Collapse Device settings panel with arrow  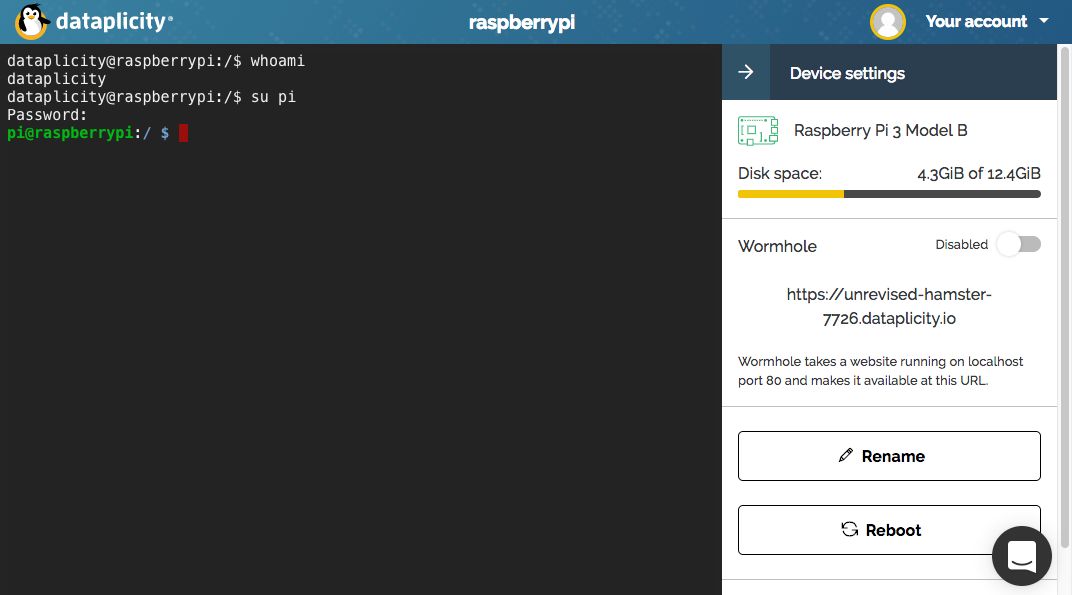point(746,72)
